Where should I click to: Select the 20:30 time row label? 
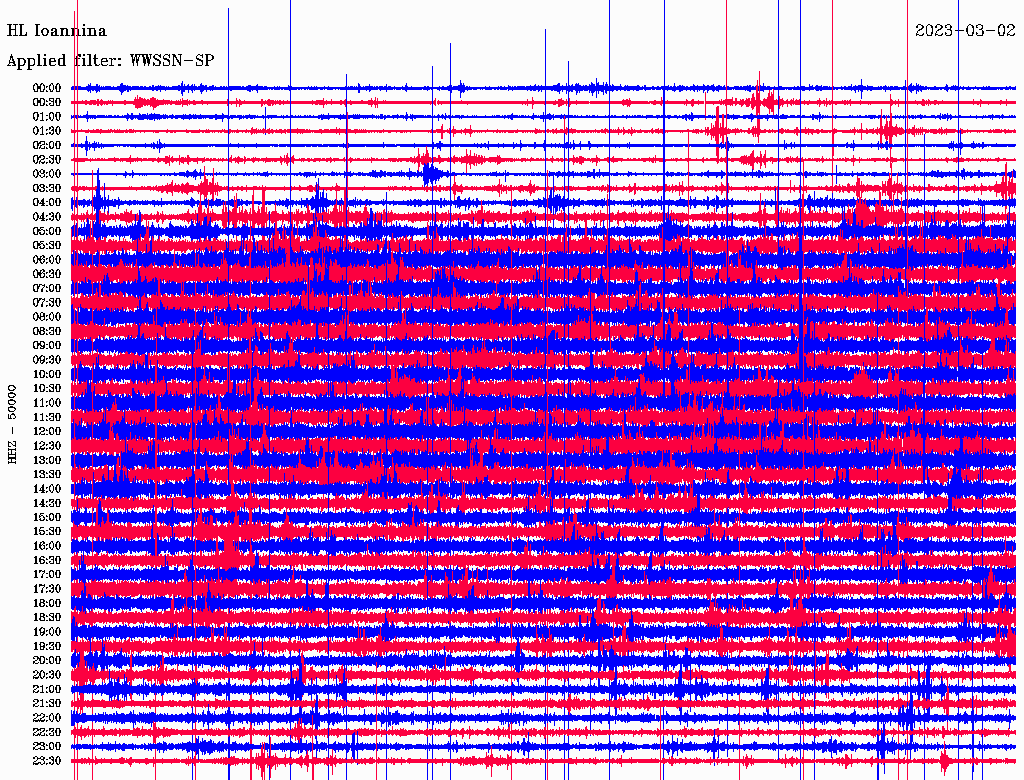47,675
